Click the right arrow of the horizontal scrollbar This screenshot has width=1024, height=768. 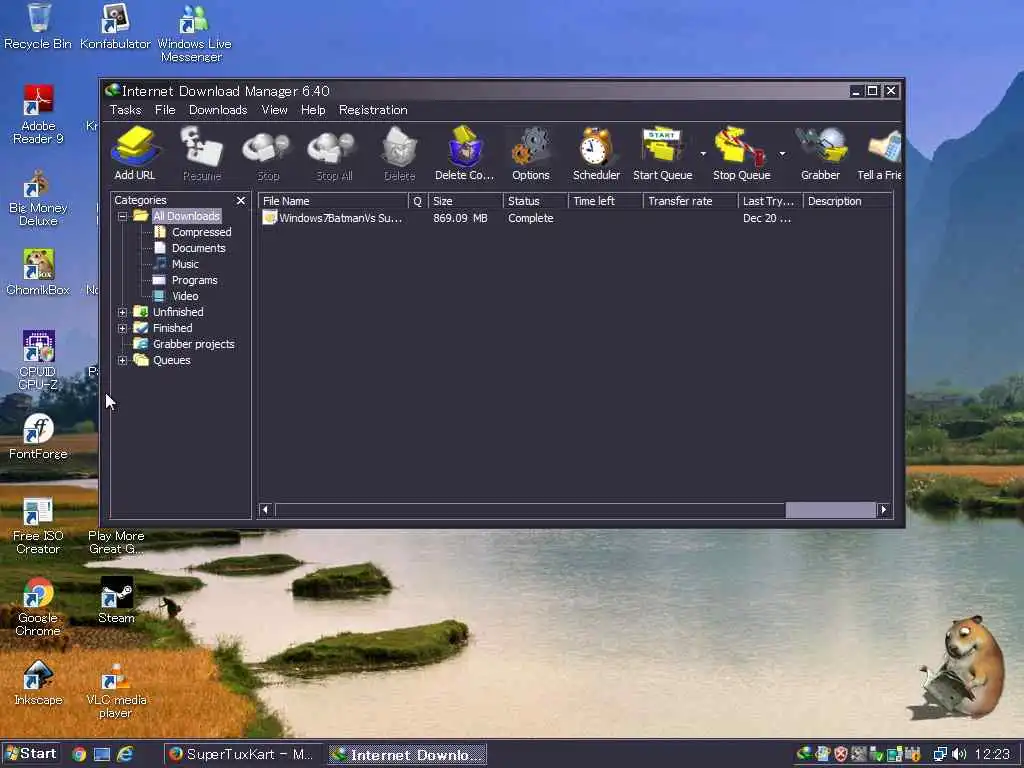pos(884,509)
